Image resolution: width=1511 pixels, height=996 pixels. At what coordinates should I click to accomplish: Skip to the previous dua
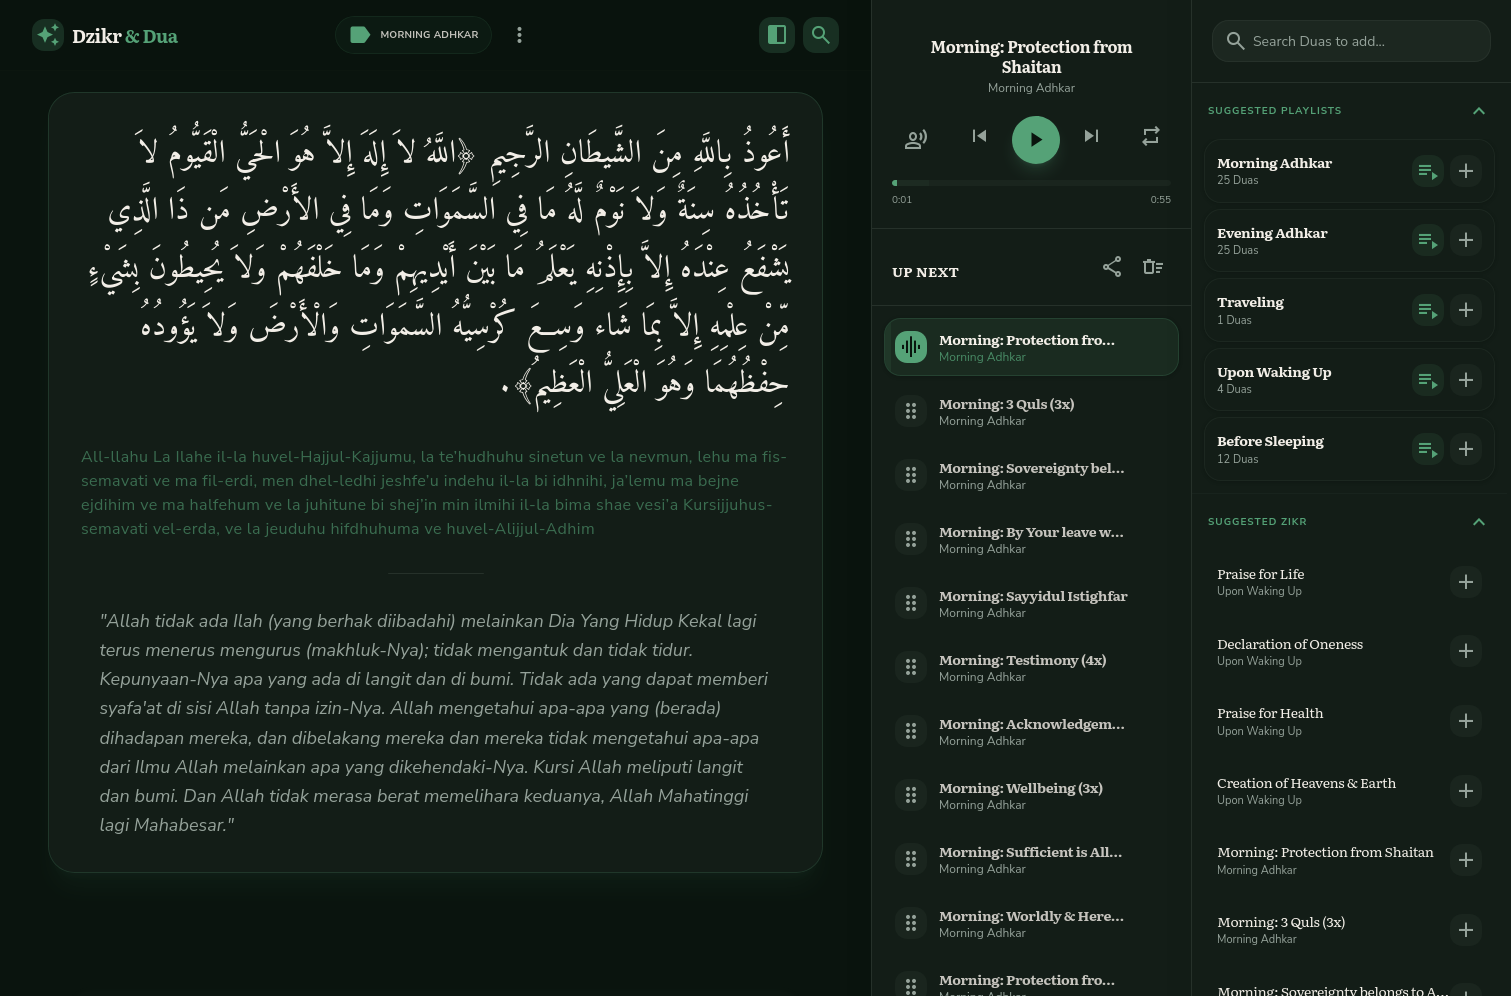(979, 136)
